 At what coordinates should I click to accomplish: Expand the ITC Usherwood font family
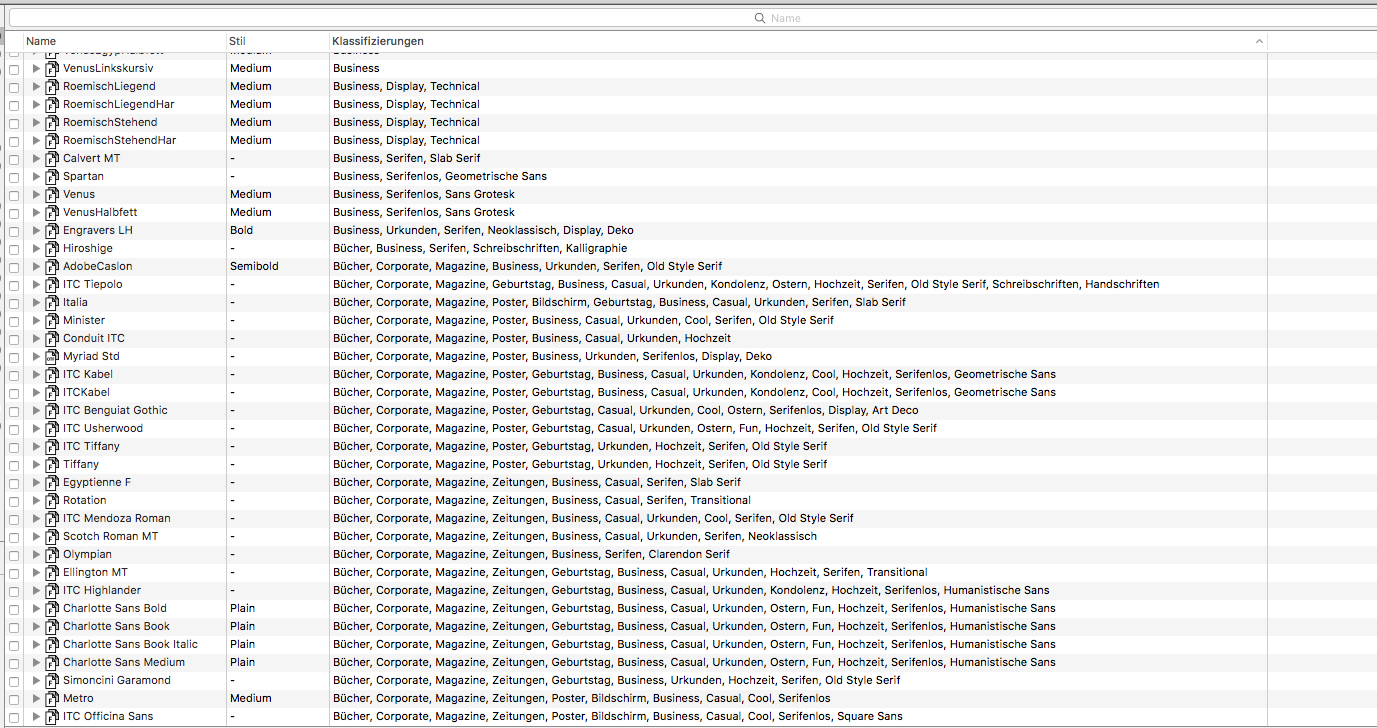click(36, 428)
